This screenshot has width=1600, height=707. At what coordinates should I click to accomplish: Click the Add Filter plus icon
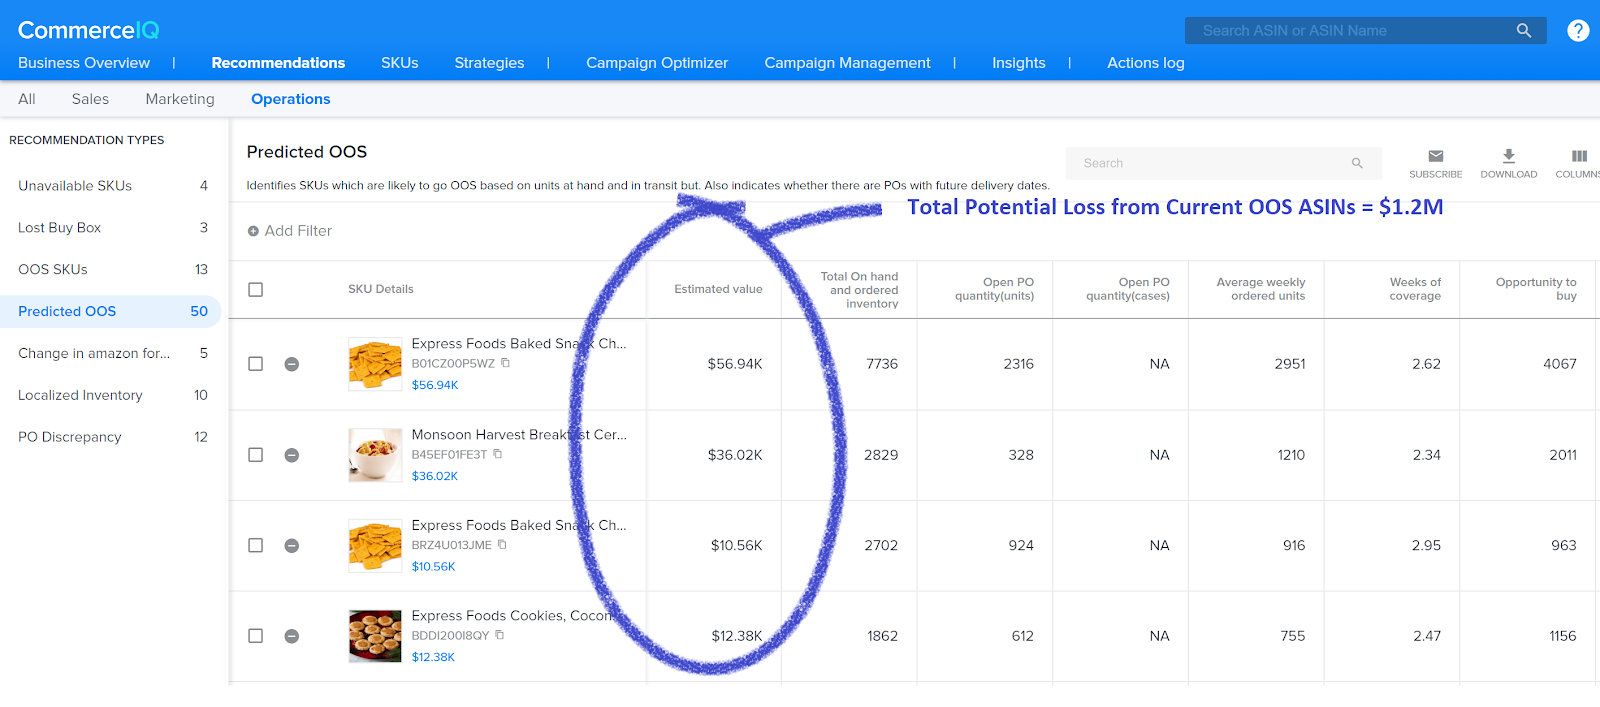click(x=253, y=231)
